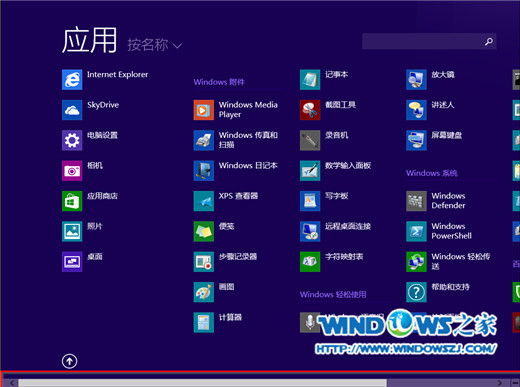Expand the 按名称 sort dropdown
Image resolution: width=520 pixels, height=387 pixels.
tap(154, 45)
